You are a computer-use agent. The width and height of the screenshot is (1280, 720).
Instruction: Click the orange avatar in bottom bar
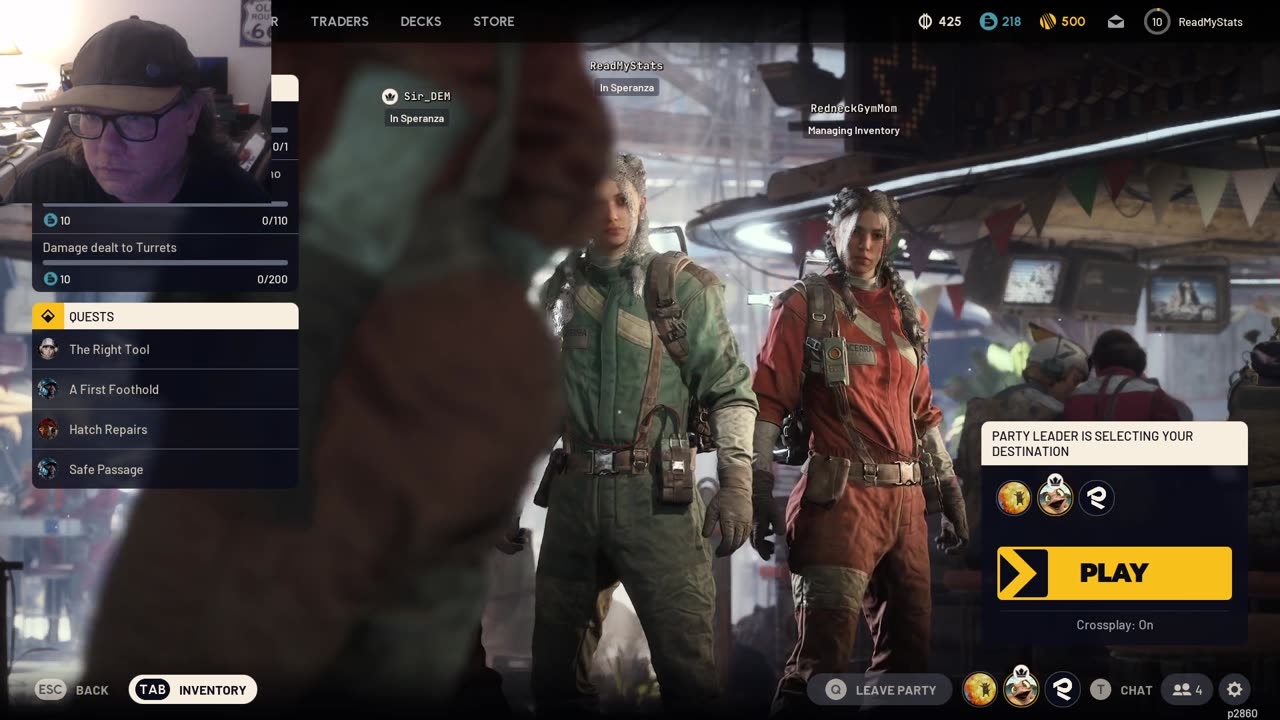[x=980, y=689]
